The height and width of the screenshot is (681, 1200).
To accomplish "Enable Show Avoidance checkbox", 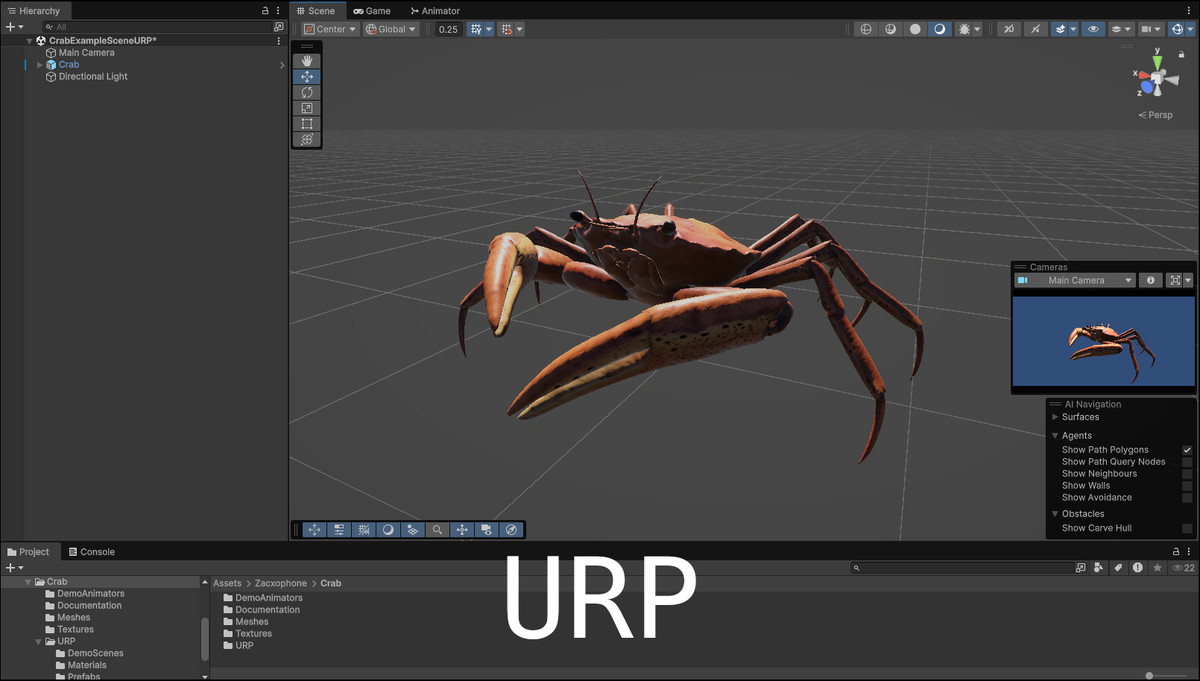I will click(x=1187, y=498).
